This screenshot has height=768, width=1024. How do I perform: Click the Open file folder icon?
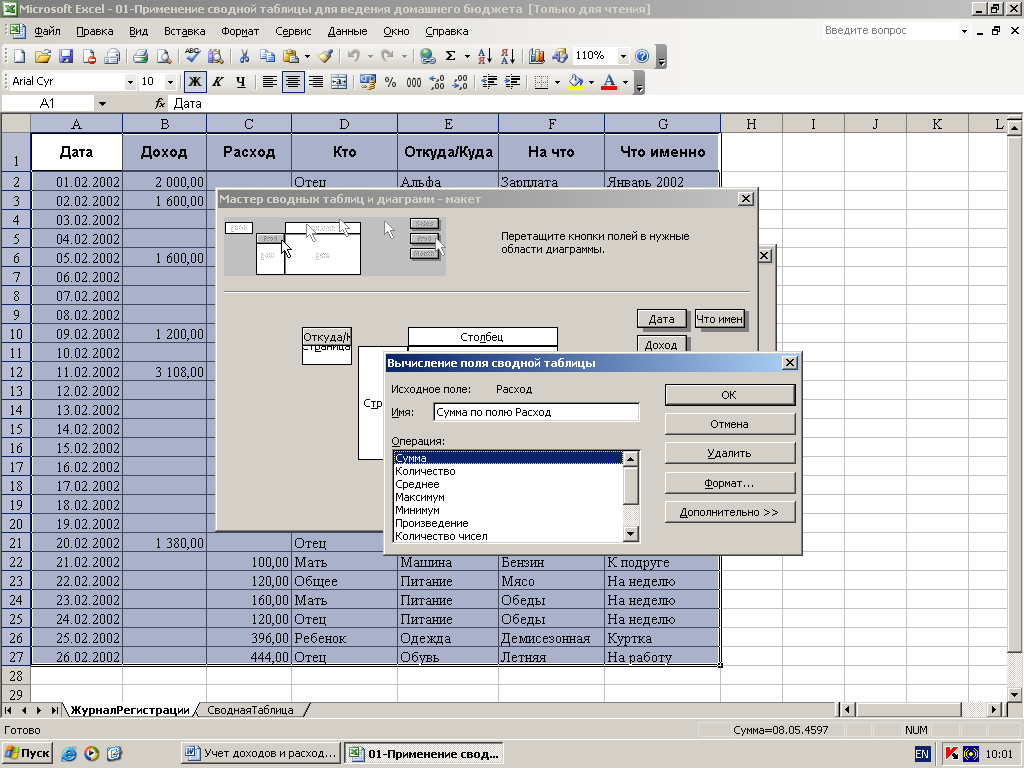click(x=42, y=56)
